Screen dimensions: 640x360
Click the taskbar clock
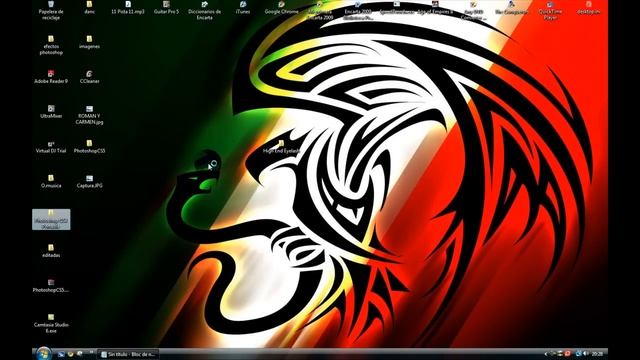(597, 354)
